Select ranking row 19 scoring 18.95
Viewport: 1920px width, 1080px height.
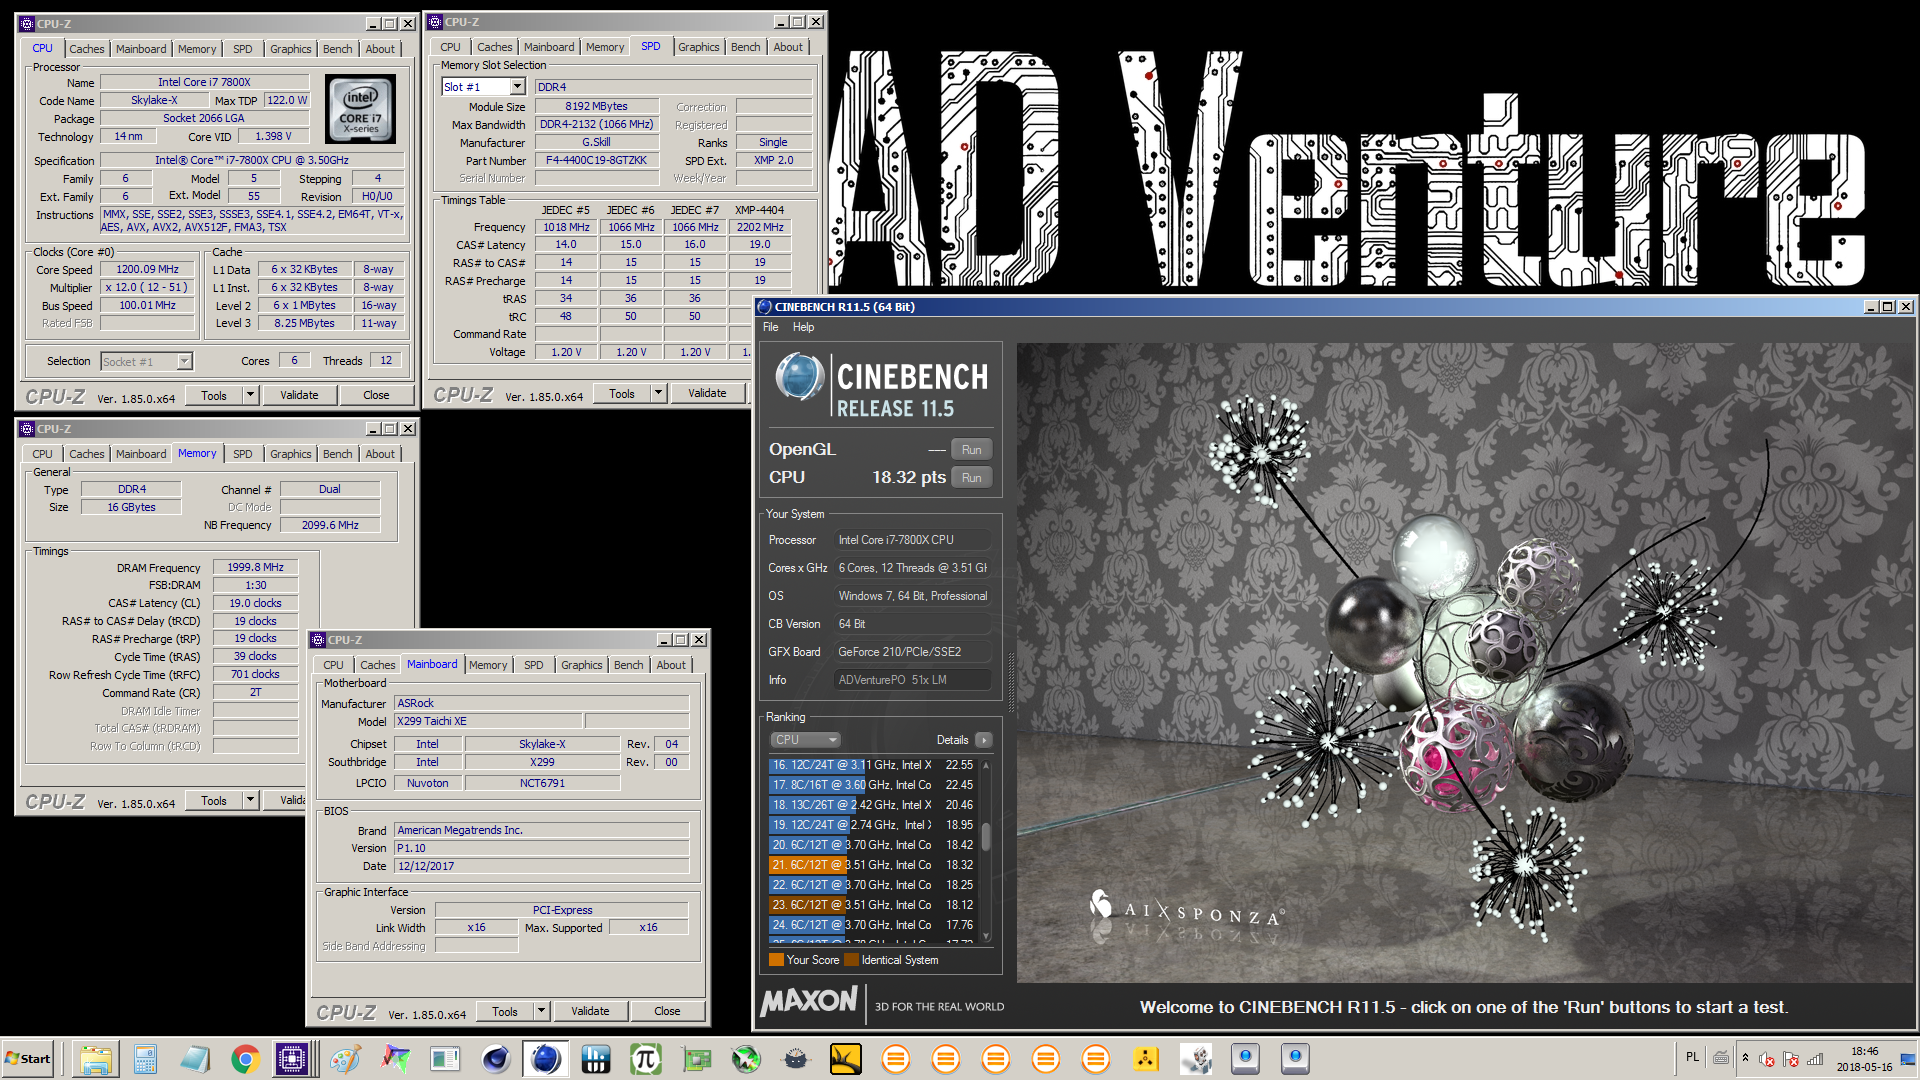click(873, 825)
